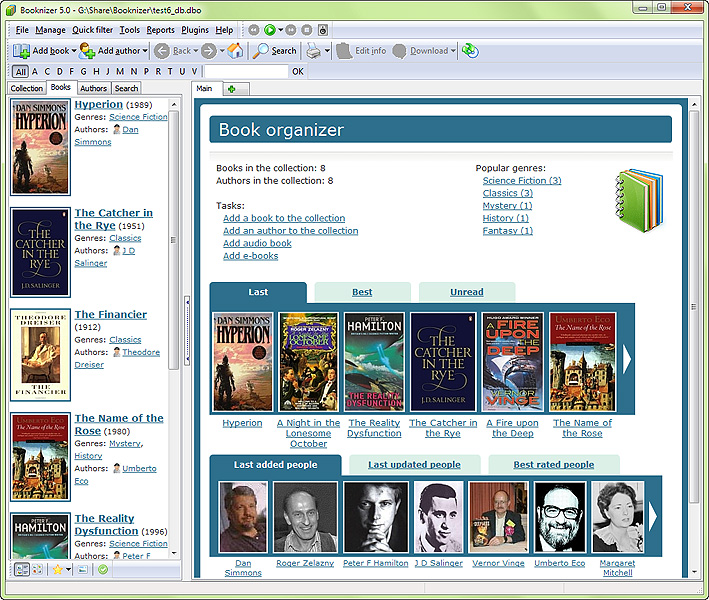Click the Home icon in the toolbar
The image size is (709, 600).
coord(235,51)
